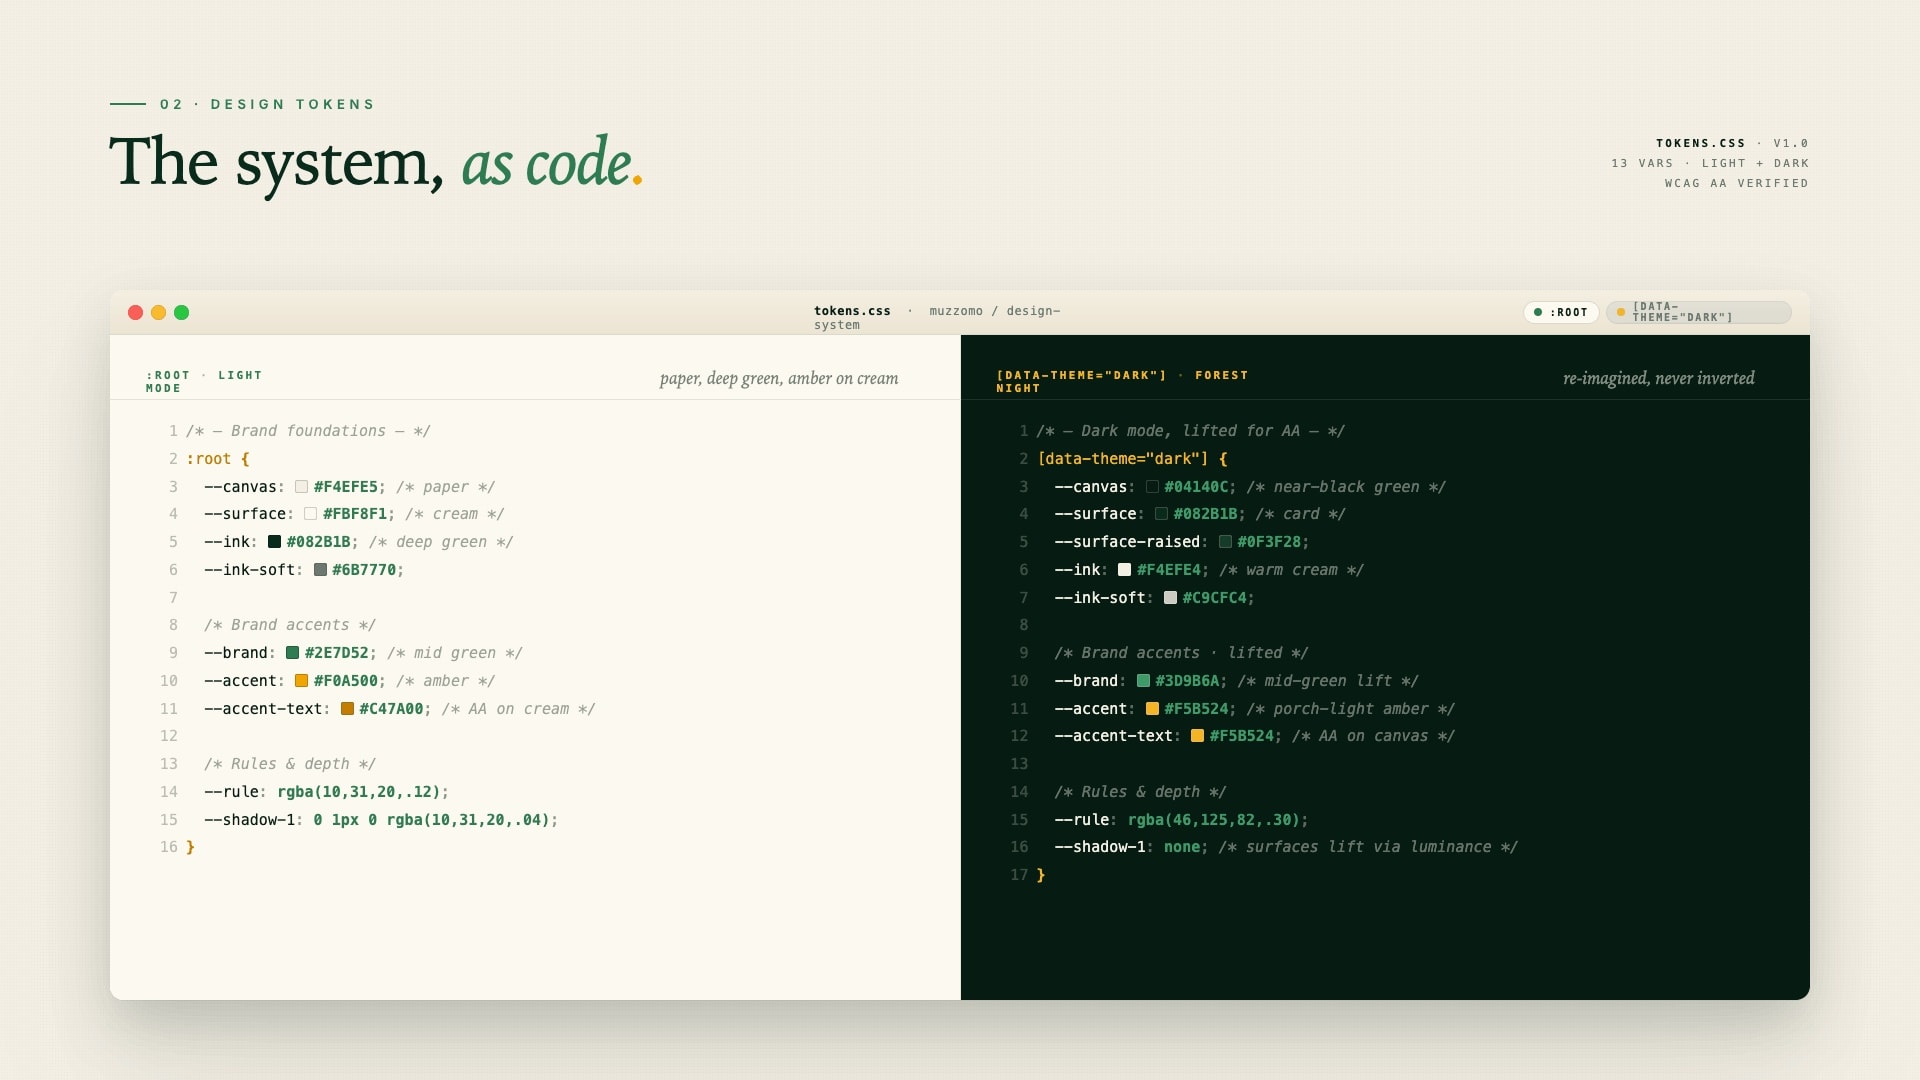Click the hex value #6B7770

pyautogui.click(x=364, y=570)
